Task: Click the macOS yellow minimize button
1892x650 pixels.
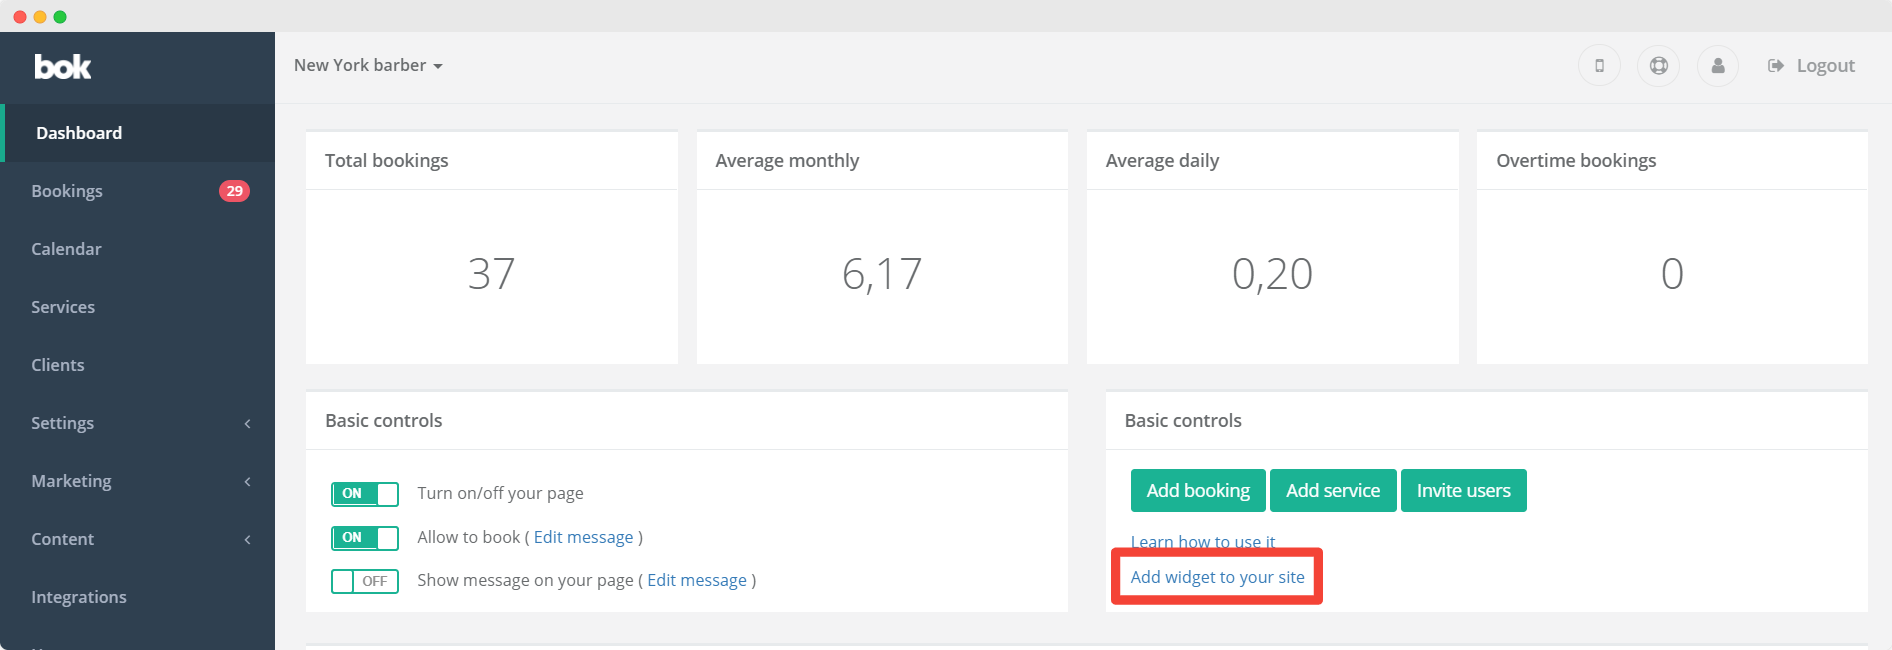Action: (x=40, y=17)
